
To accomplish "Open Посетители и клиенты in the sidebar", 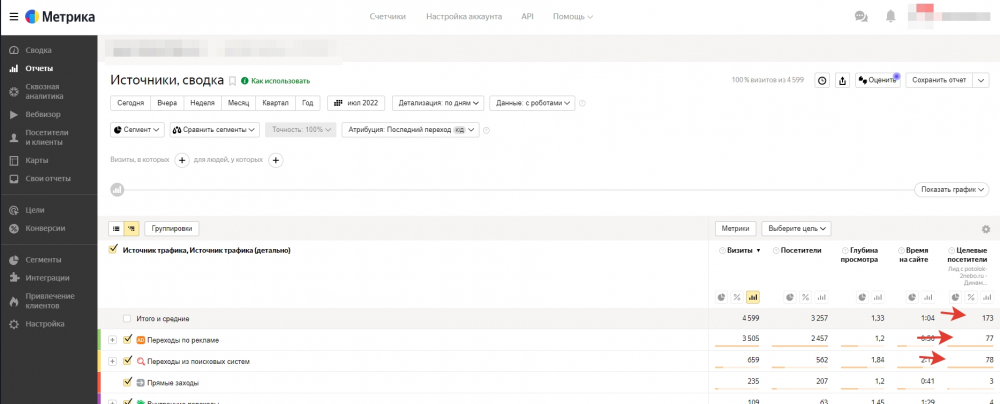I will coord(47,137).
